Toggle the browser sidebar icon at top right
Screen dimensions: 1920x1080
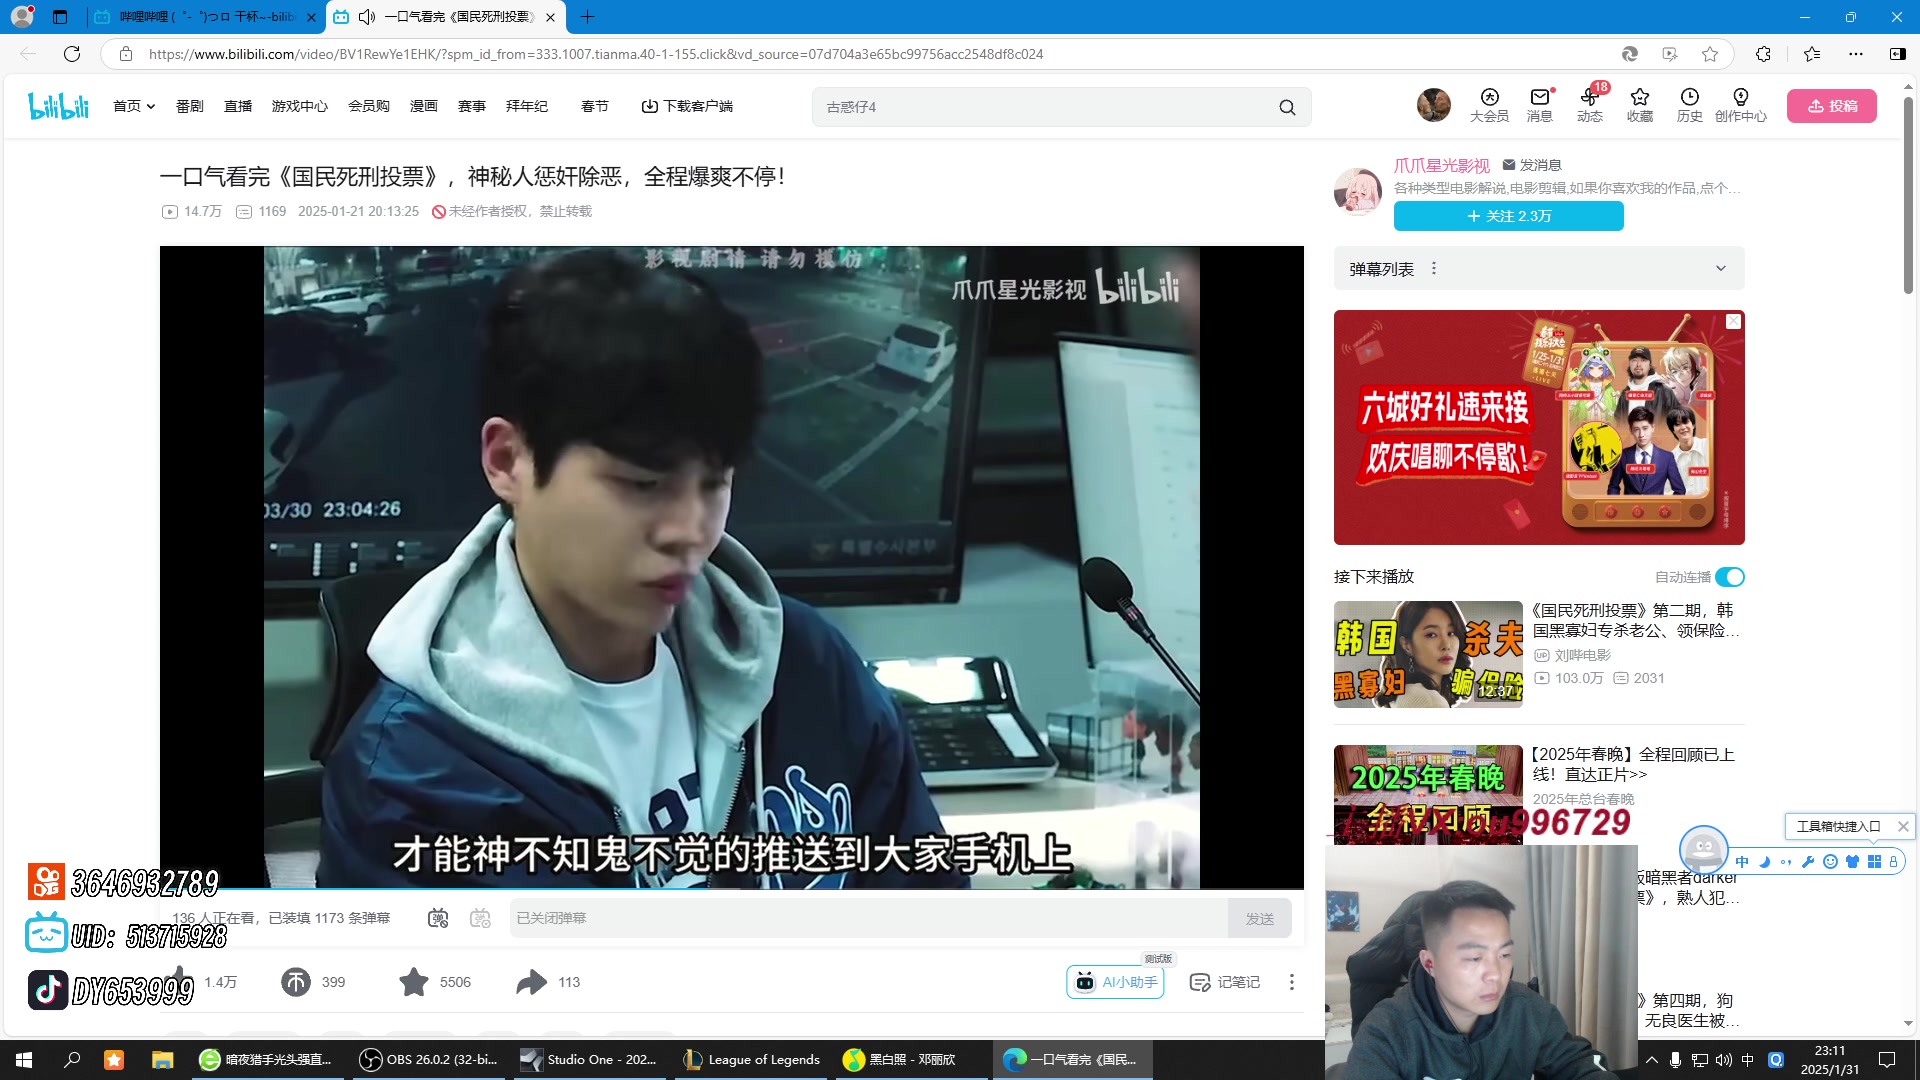point(1897,54)
